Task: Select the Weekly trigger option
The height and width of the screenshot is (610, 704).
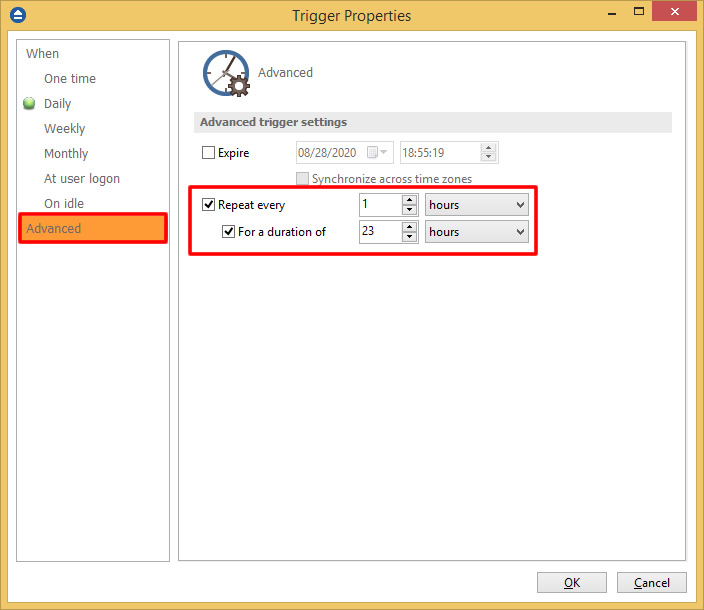Action: click(64, 129)
